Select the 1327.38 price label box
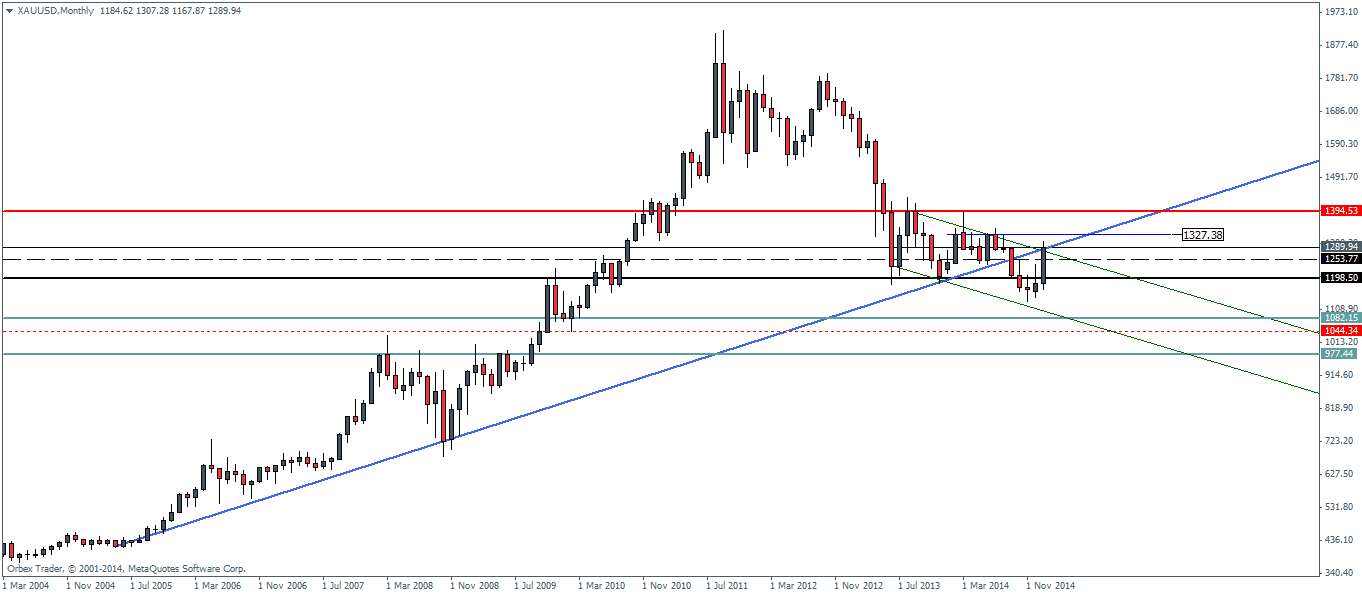This screenshot has width=1362, height=594. click(1201, 234)
